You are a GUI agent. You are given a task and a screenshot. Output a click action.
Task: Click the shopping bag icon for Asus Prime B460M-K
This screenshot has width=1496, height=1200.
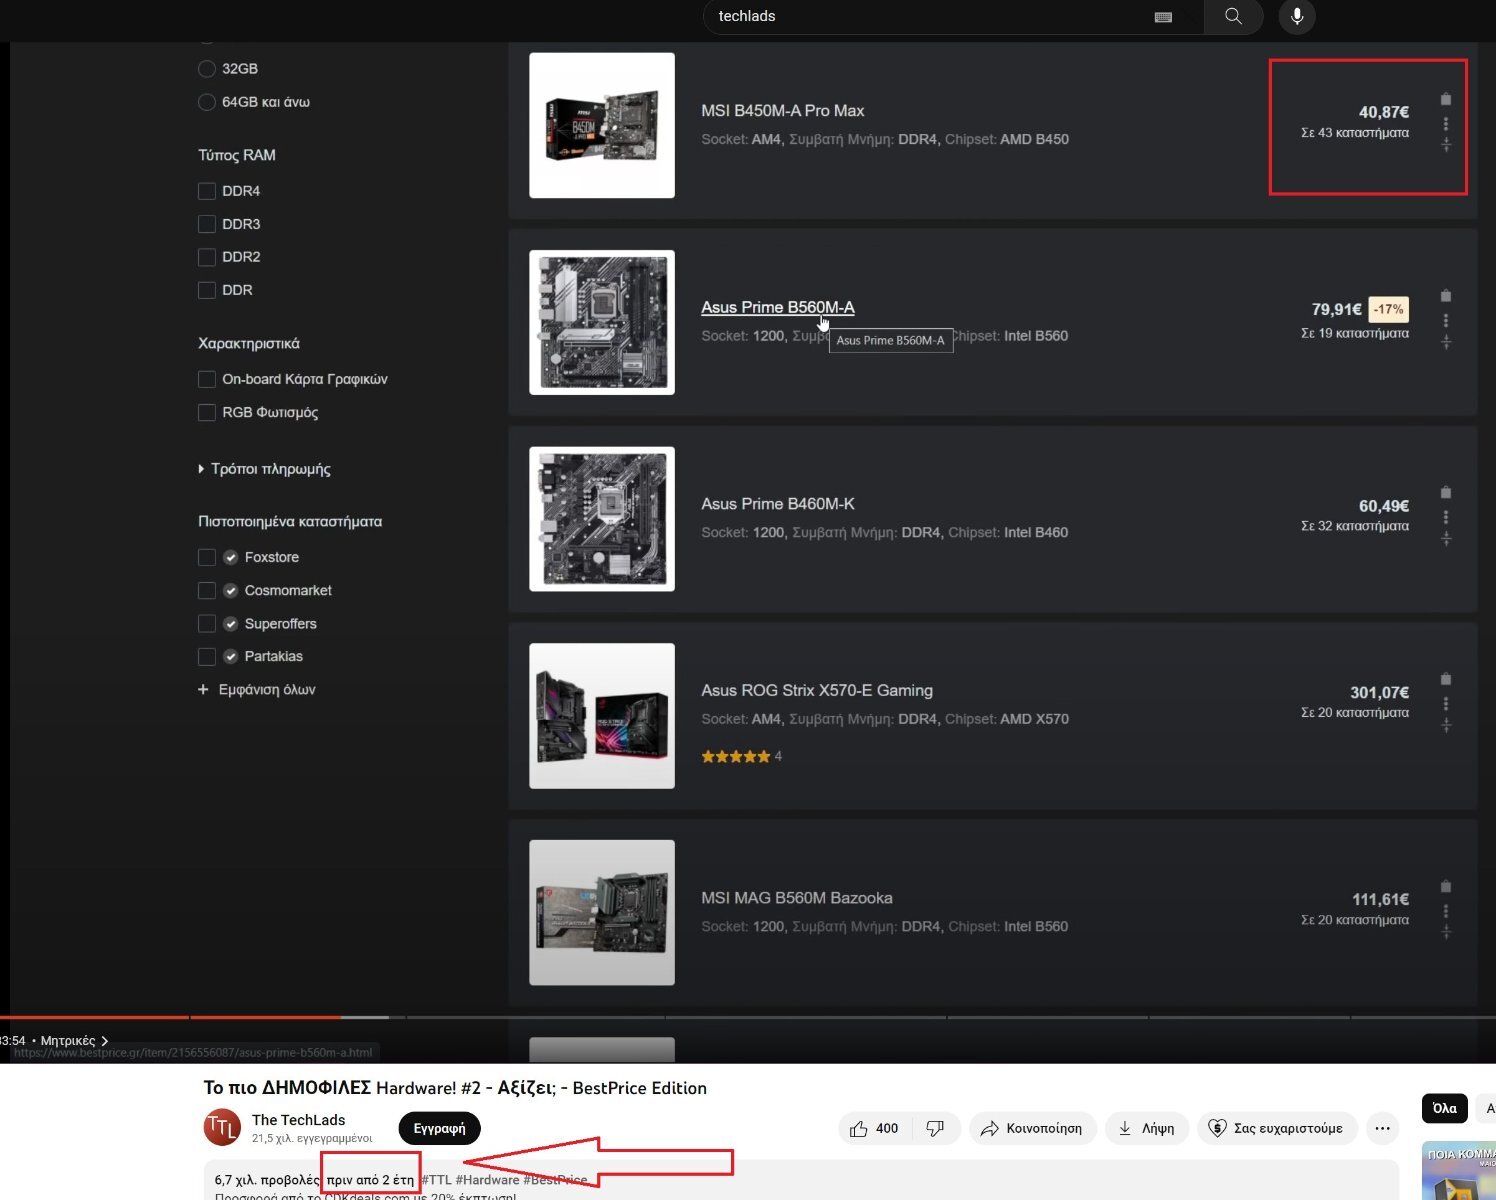[x=1446, y=492]
